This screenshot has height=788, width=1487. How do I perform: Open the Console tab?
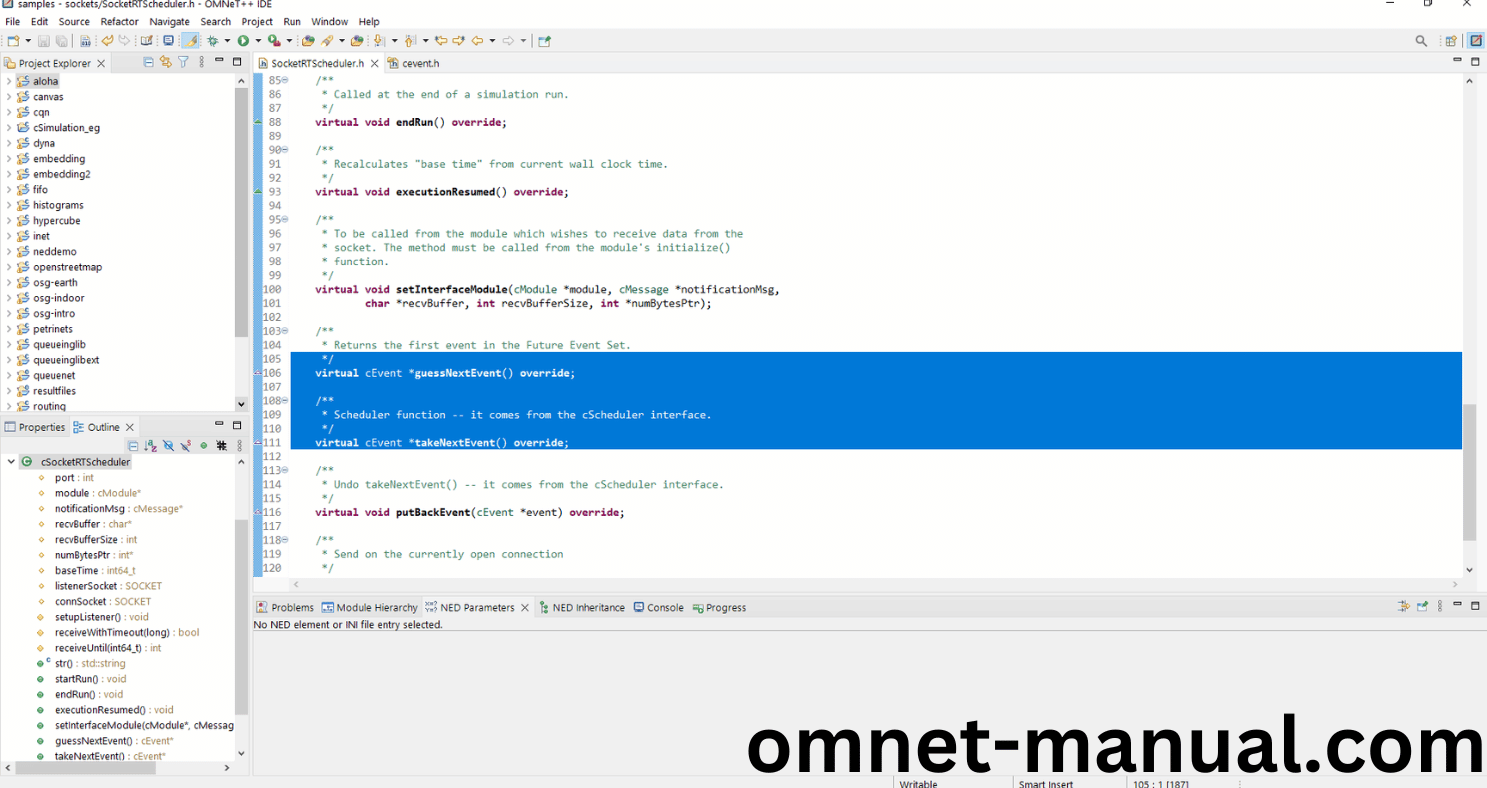tap(665, 607)
